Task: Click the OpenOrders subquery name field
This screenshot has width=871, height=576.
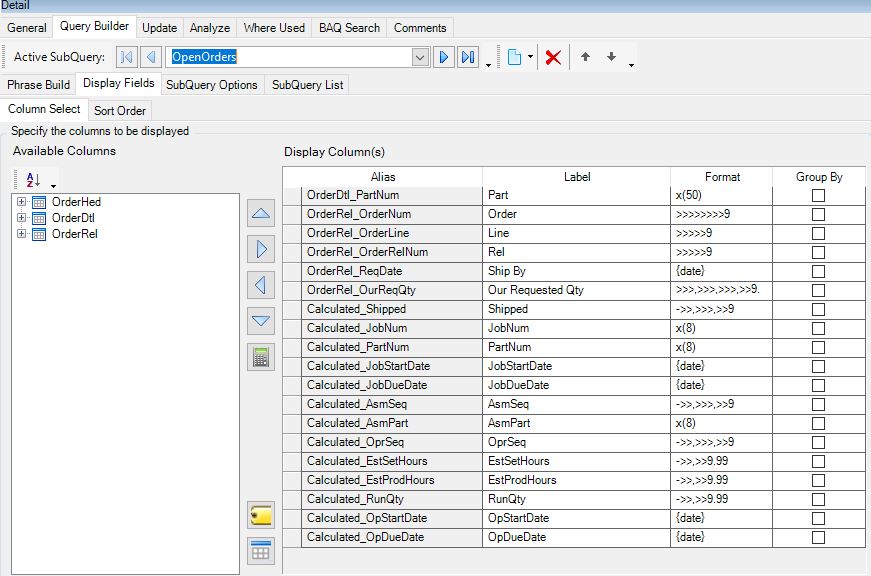Action: coord(289,57)
